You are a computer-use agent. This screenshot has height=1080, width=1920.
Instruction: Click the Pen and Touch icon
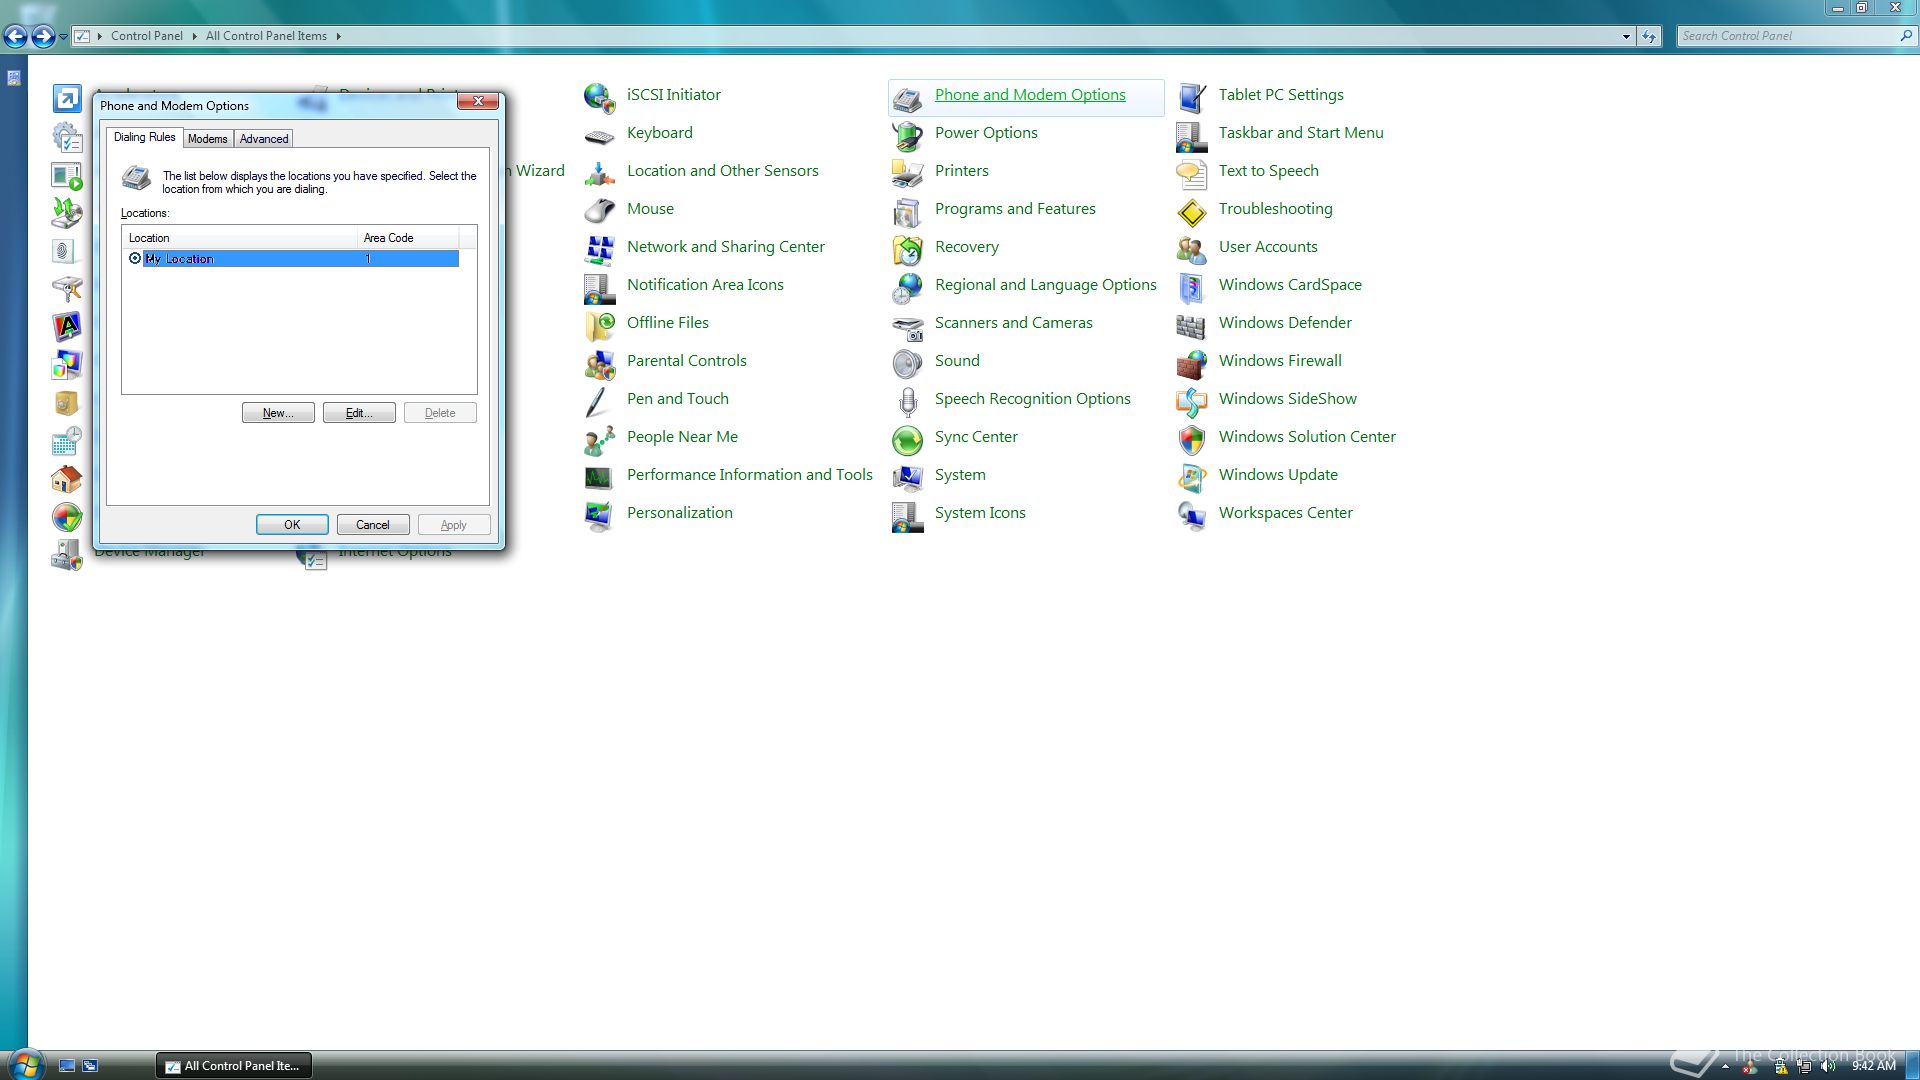point(599,401)
